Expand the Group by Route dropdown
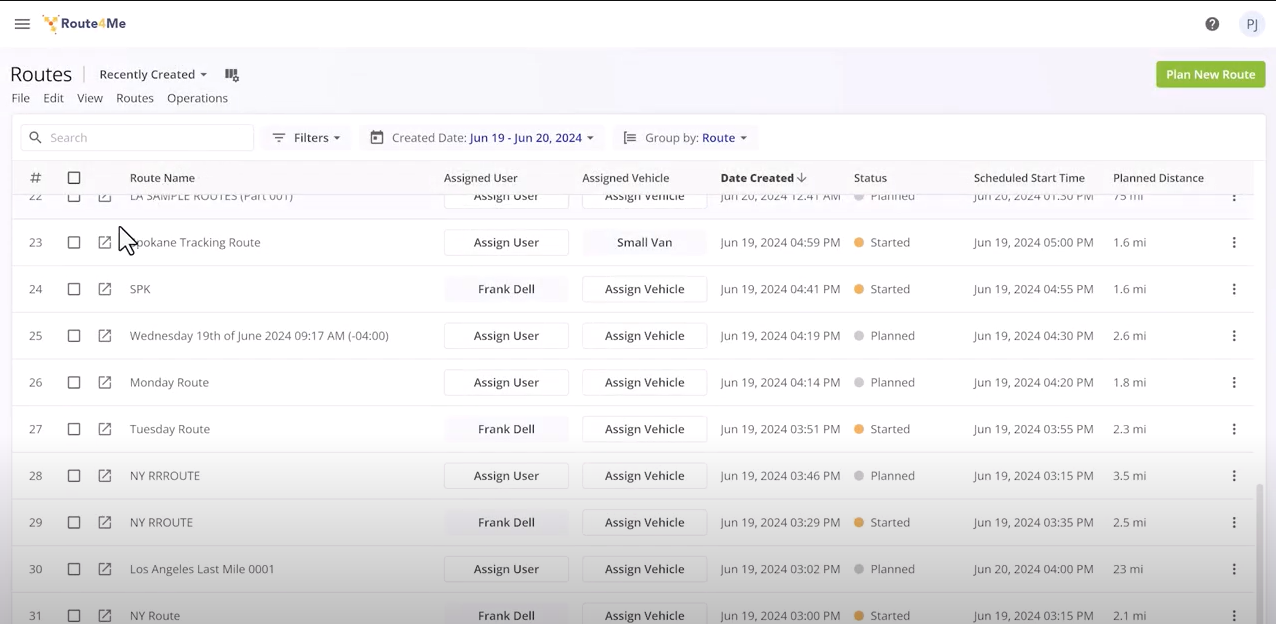This screenshot has height=624, width=1276. pyautogui.click(x=685, y=138)
